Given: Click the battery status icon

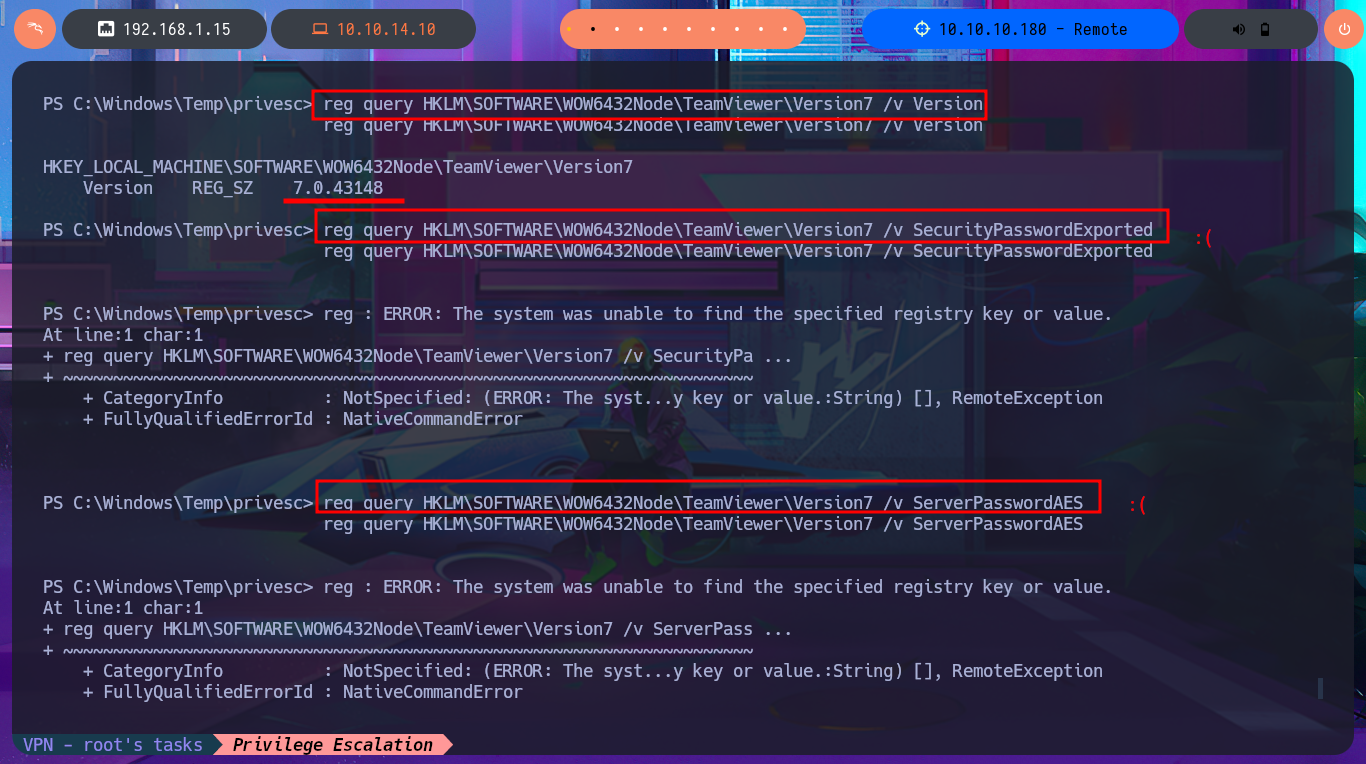Looking at the screenshot, I should coord(1264,30).
